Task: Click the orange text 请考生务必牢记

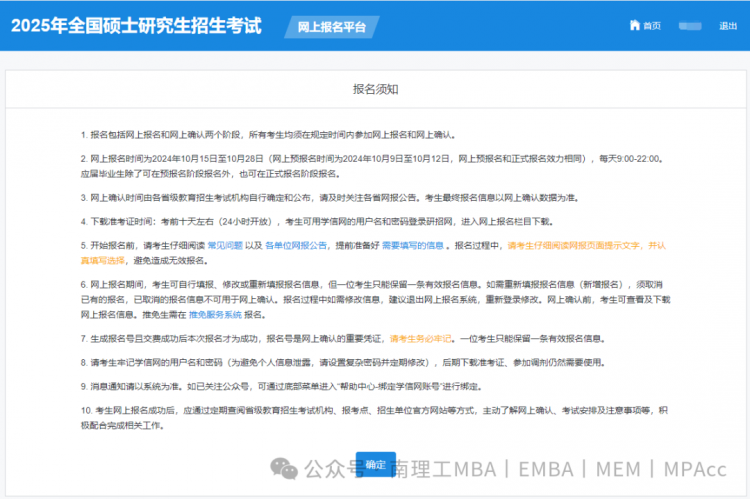Action: coord(420,339)
